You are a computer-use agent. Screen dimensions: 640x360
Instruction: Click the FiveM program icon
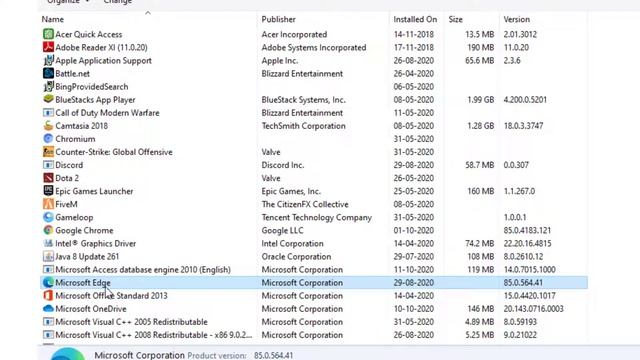pyautogui.click(x=48, y=204)
